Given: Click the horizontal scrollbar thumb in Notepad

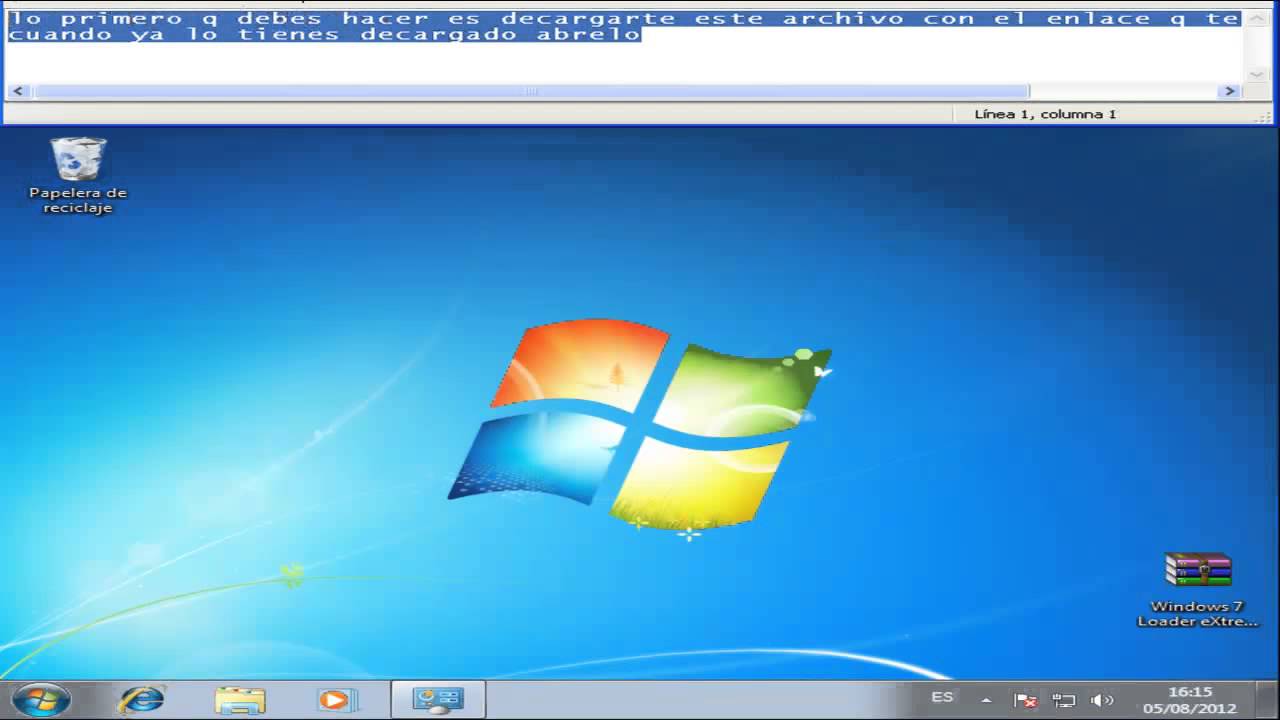Looking at the screenshot, I should tap(531, 91).
